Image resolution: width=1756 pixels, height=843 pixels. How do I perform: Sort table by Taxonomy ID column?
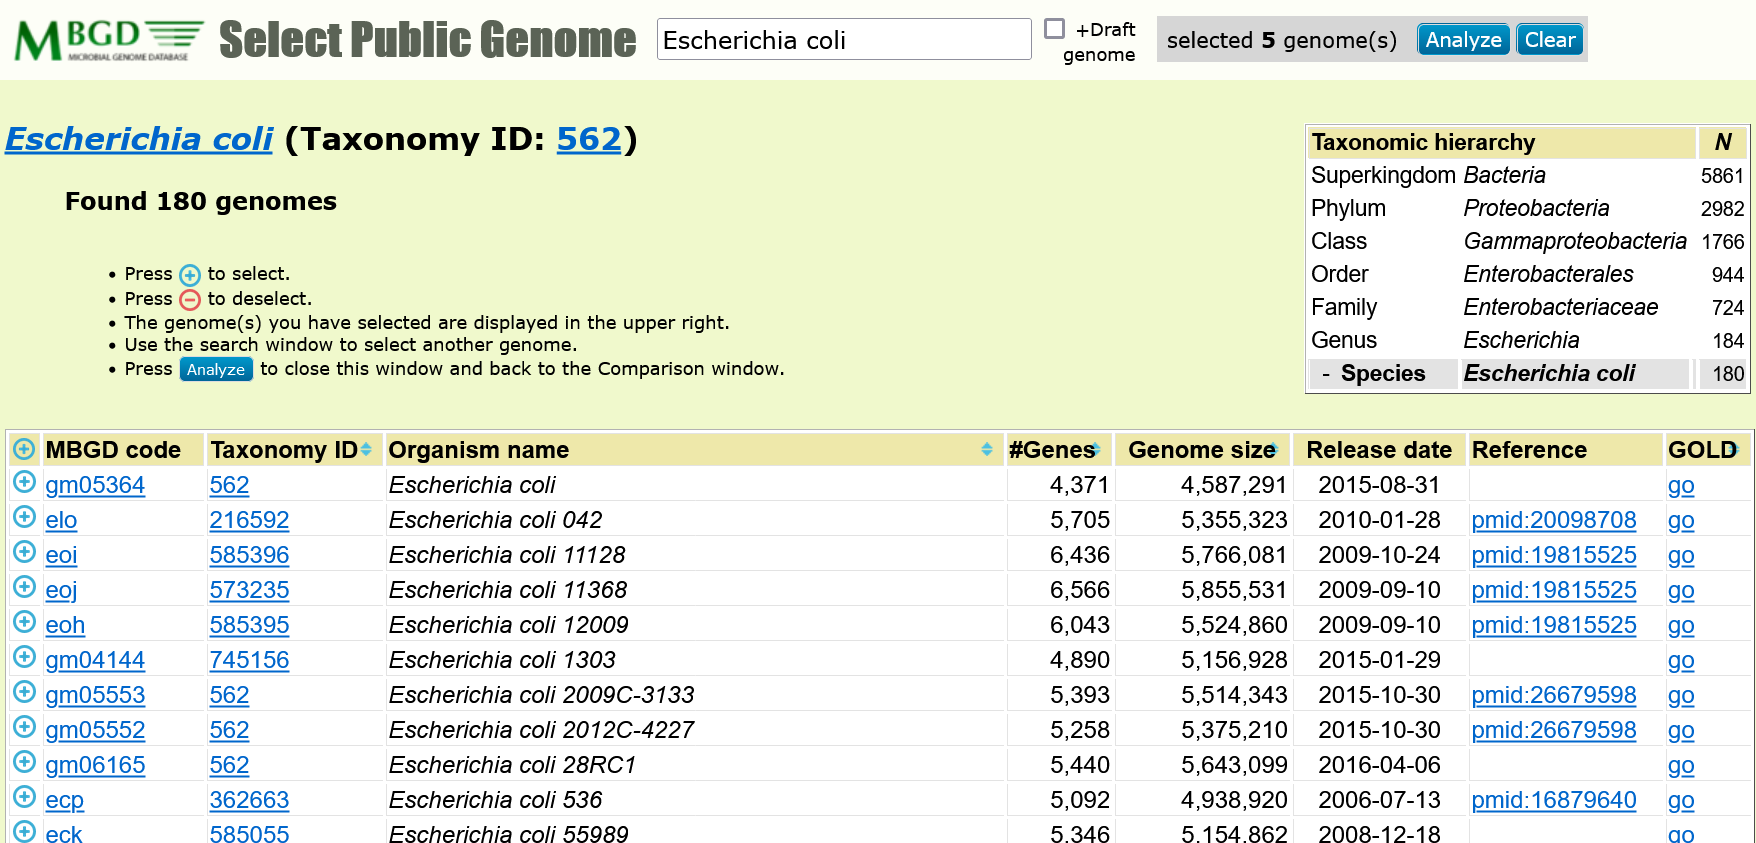point(366,450)
